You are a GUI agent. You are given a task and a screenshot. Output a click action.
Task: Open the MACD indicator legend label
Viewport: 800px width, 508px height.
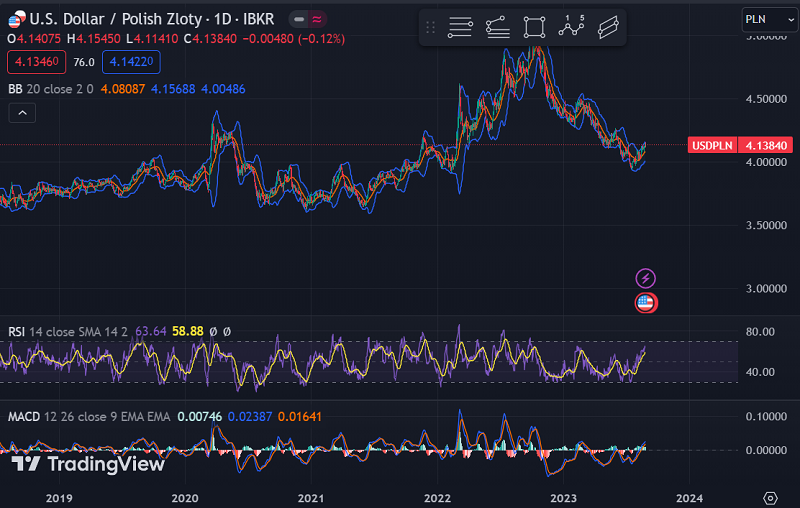pos(24,416)
